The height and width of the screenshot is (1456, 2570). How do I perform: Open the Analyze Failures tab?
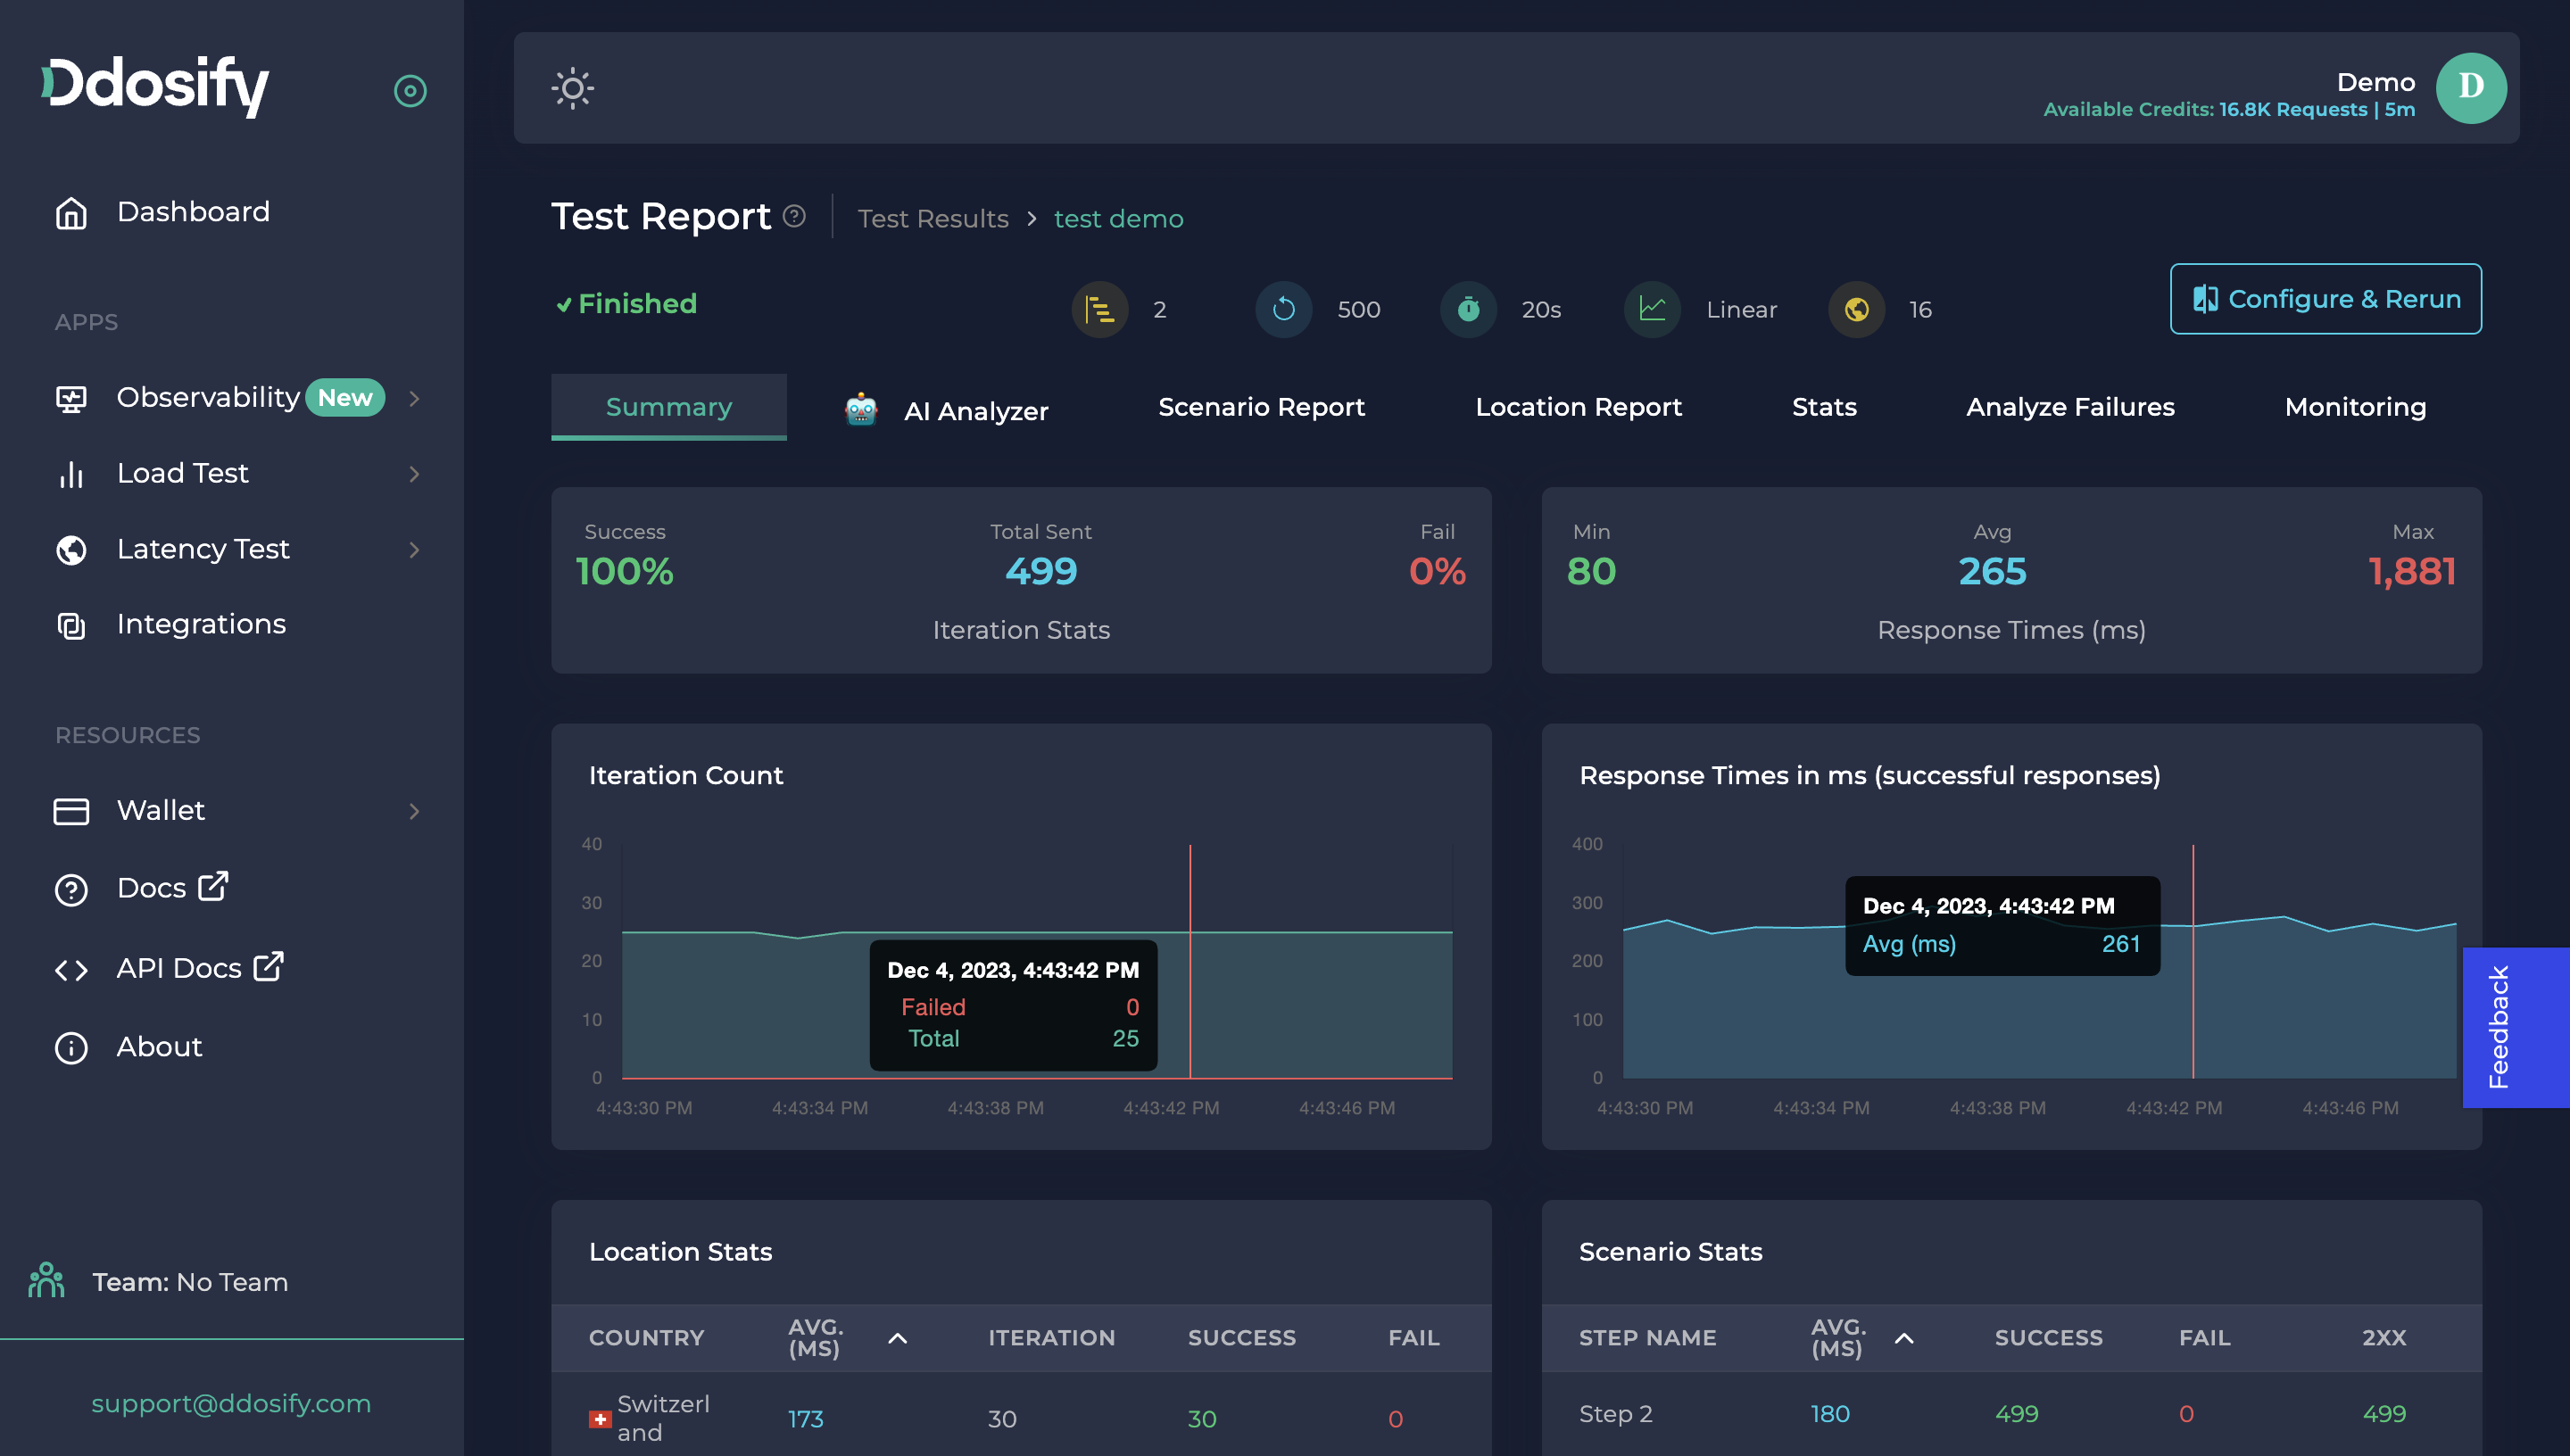[2069, 407]
